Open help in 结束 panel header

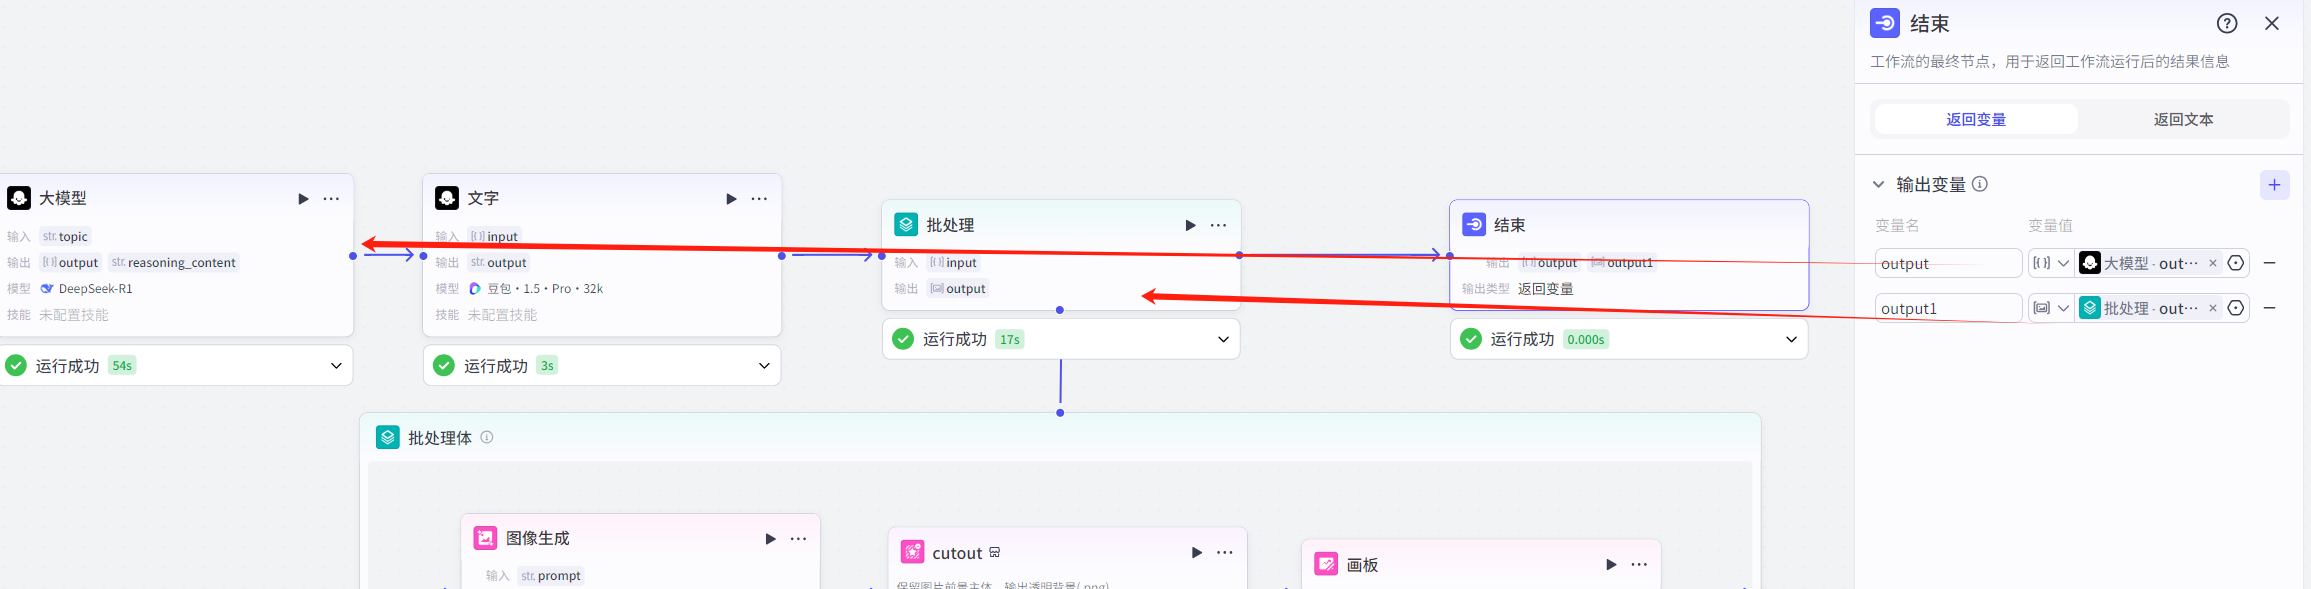pos(2227,23)
